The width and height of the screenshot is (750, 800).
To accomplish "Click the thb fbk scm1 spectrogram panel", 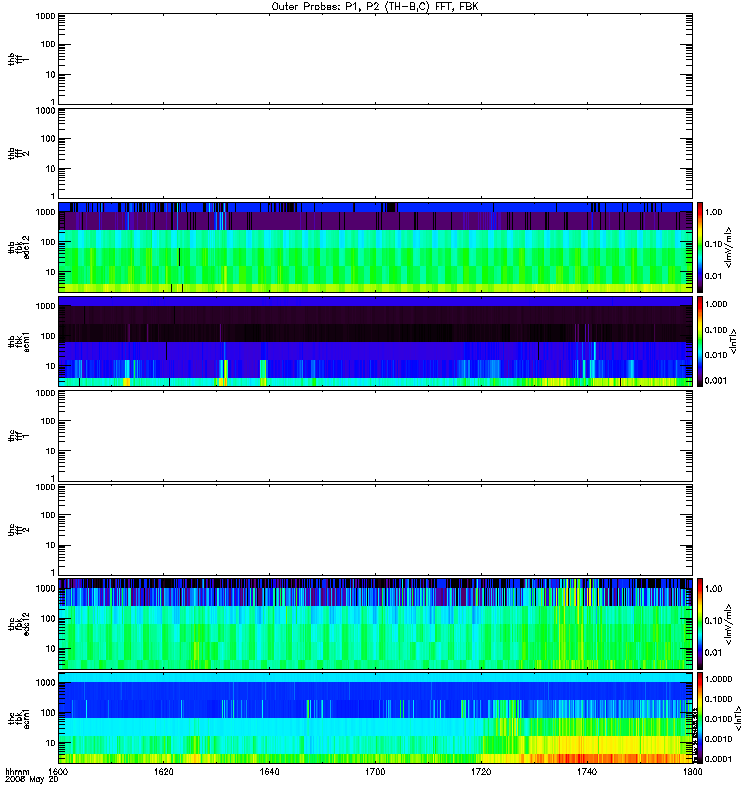I will (x=375, y=341).
